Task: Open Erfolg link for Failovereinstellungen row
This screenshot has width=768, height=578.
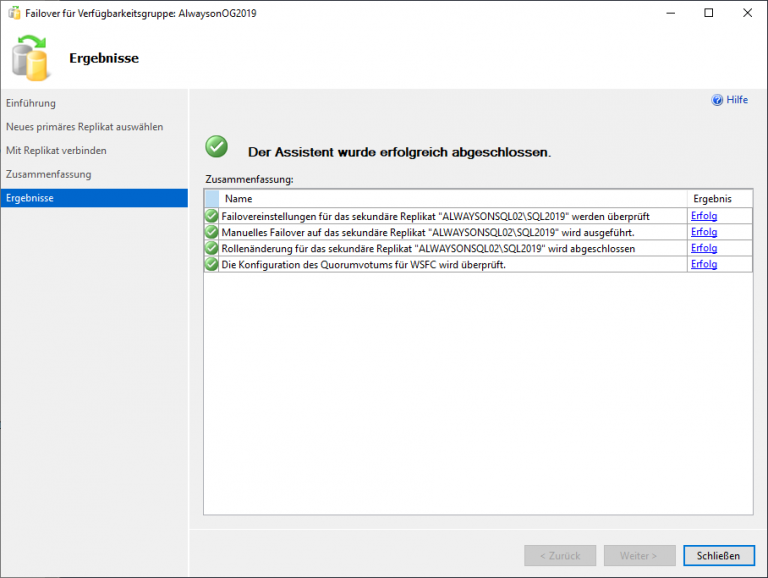Action: (704, 216)
